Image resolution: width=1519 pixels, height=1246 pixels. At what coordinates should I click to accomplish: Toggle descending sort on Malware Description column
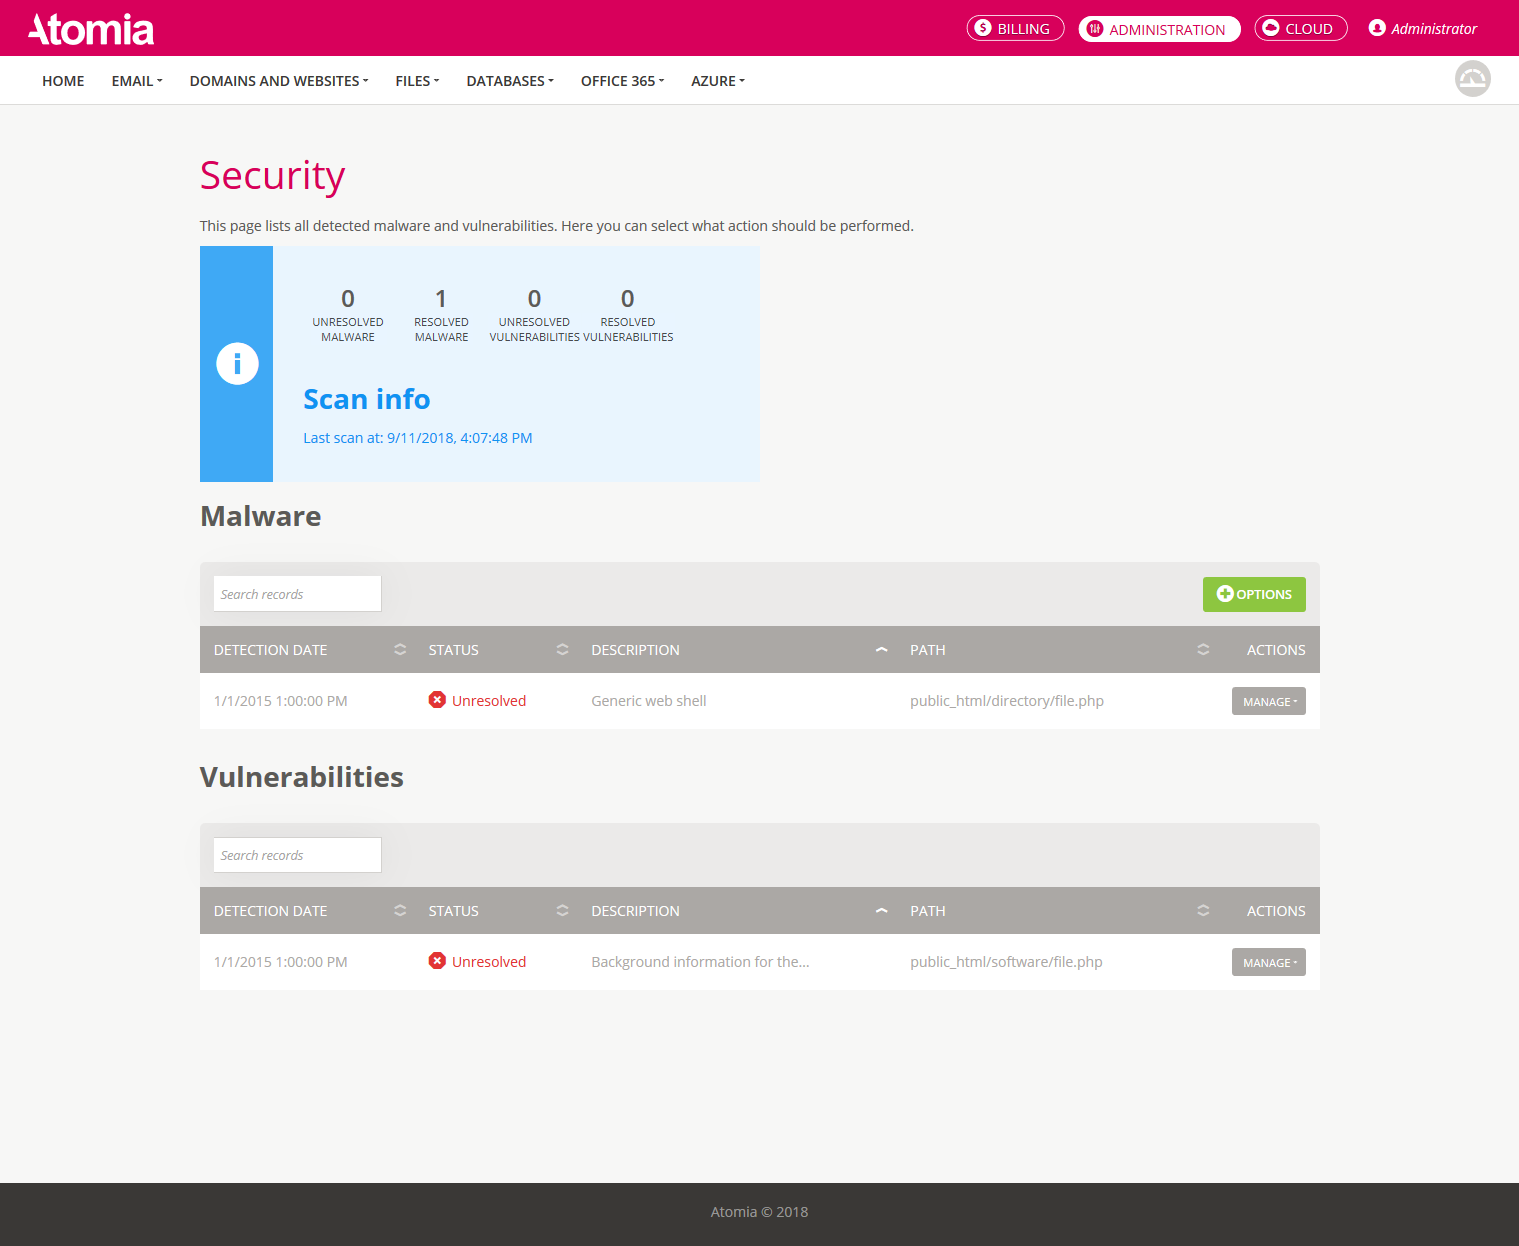coord(881,649)
